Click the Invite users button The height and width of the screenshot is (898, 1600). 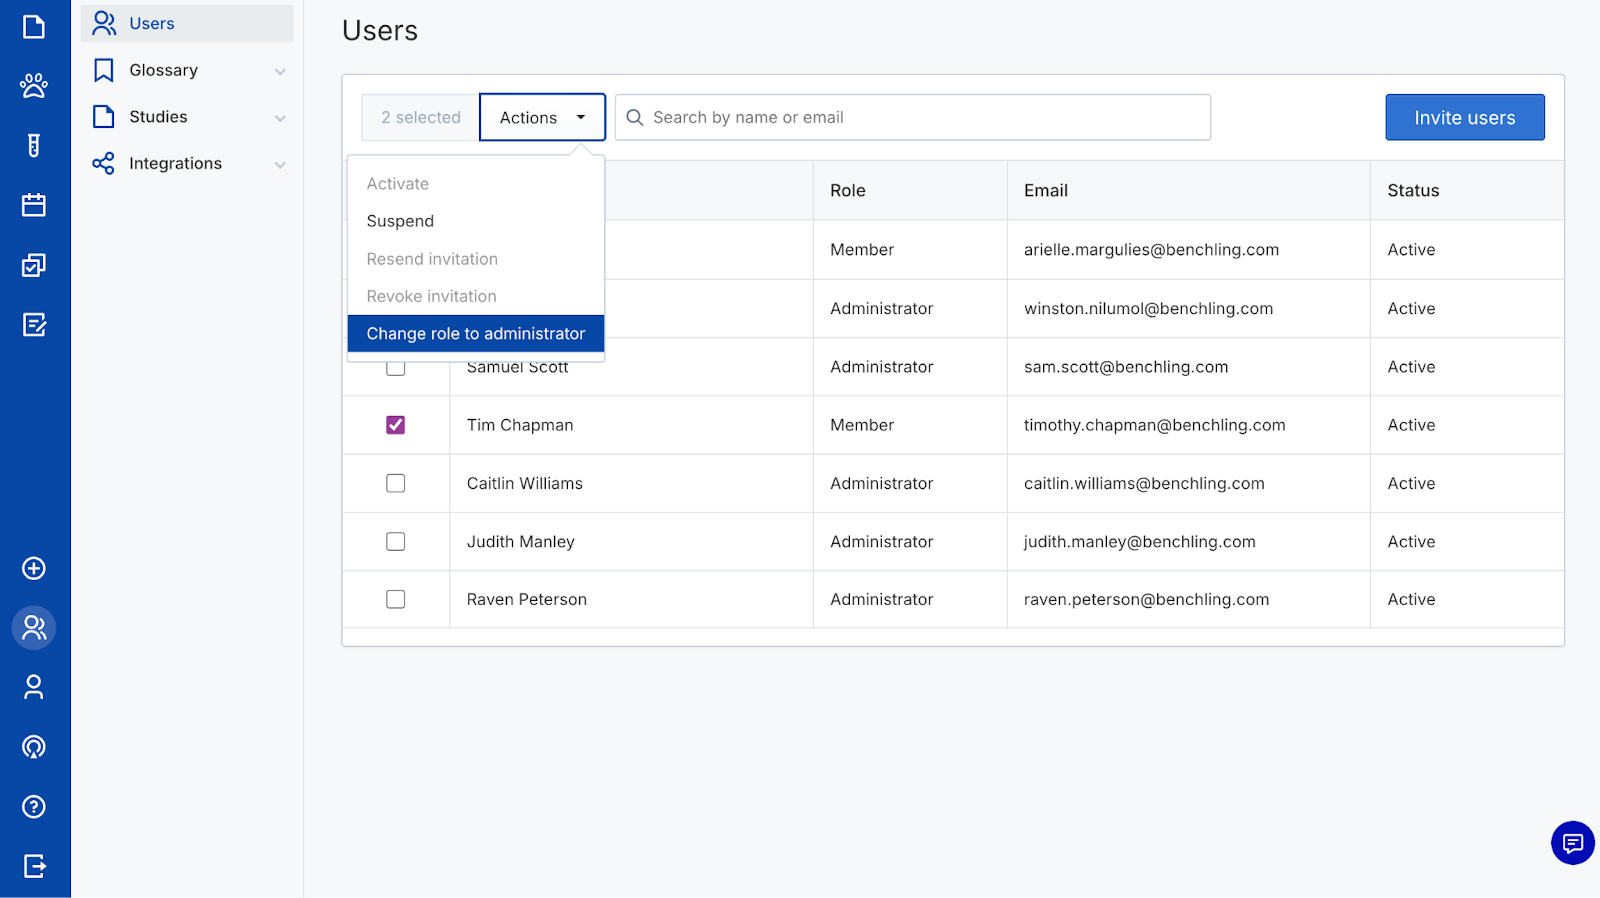[x=1464, y=117]
